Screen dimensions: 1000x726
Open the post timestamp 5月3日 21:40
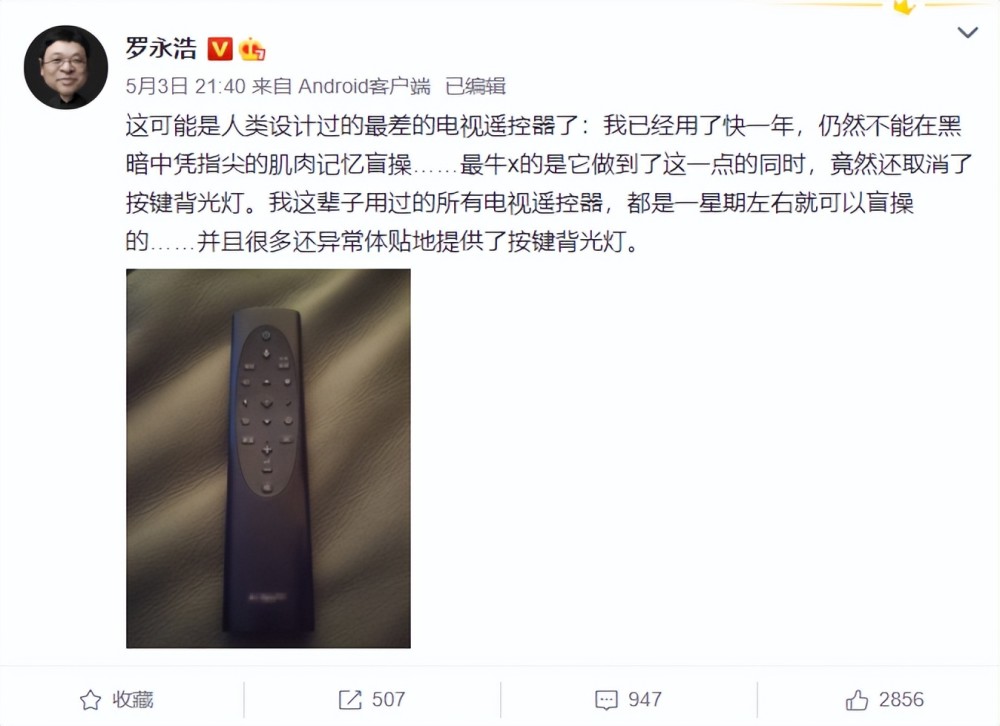click(x=186, y=86)
